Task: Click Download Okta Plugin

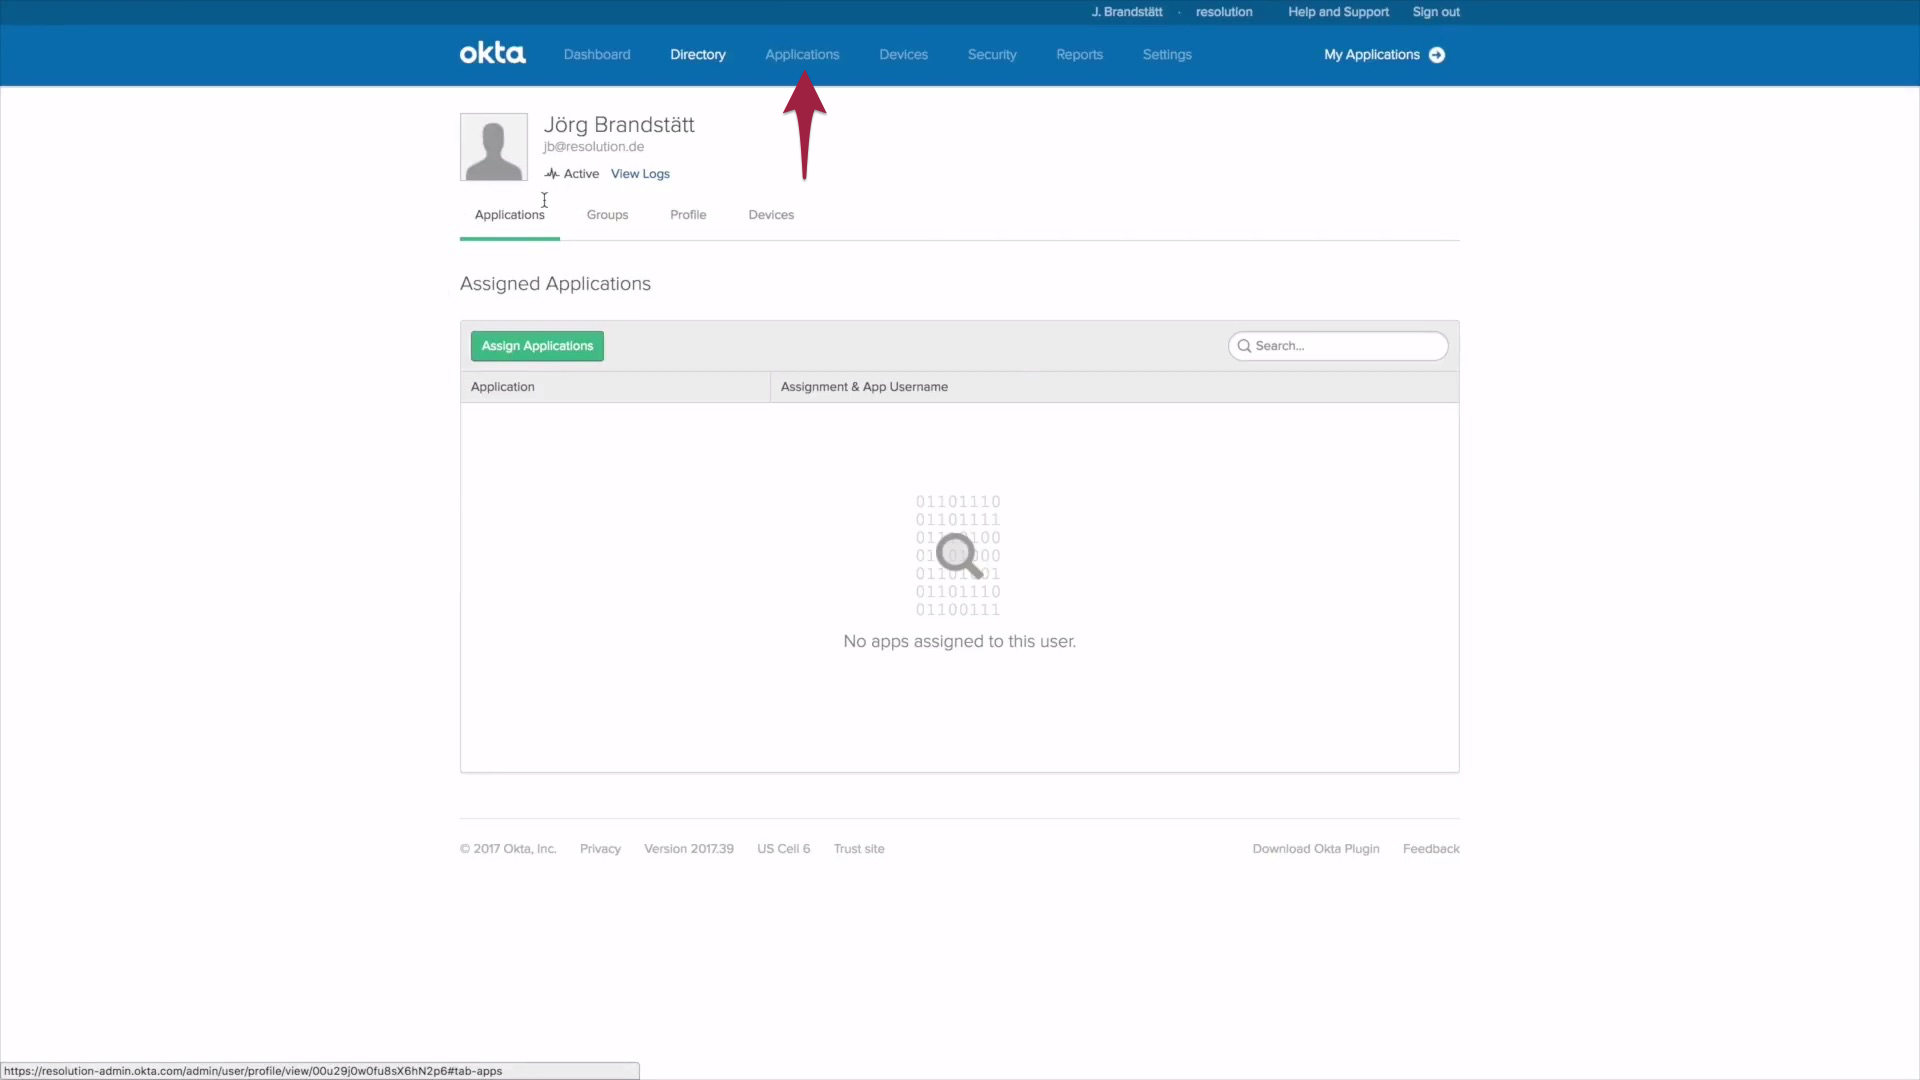Action: [1316, 849]
